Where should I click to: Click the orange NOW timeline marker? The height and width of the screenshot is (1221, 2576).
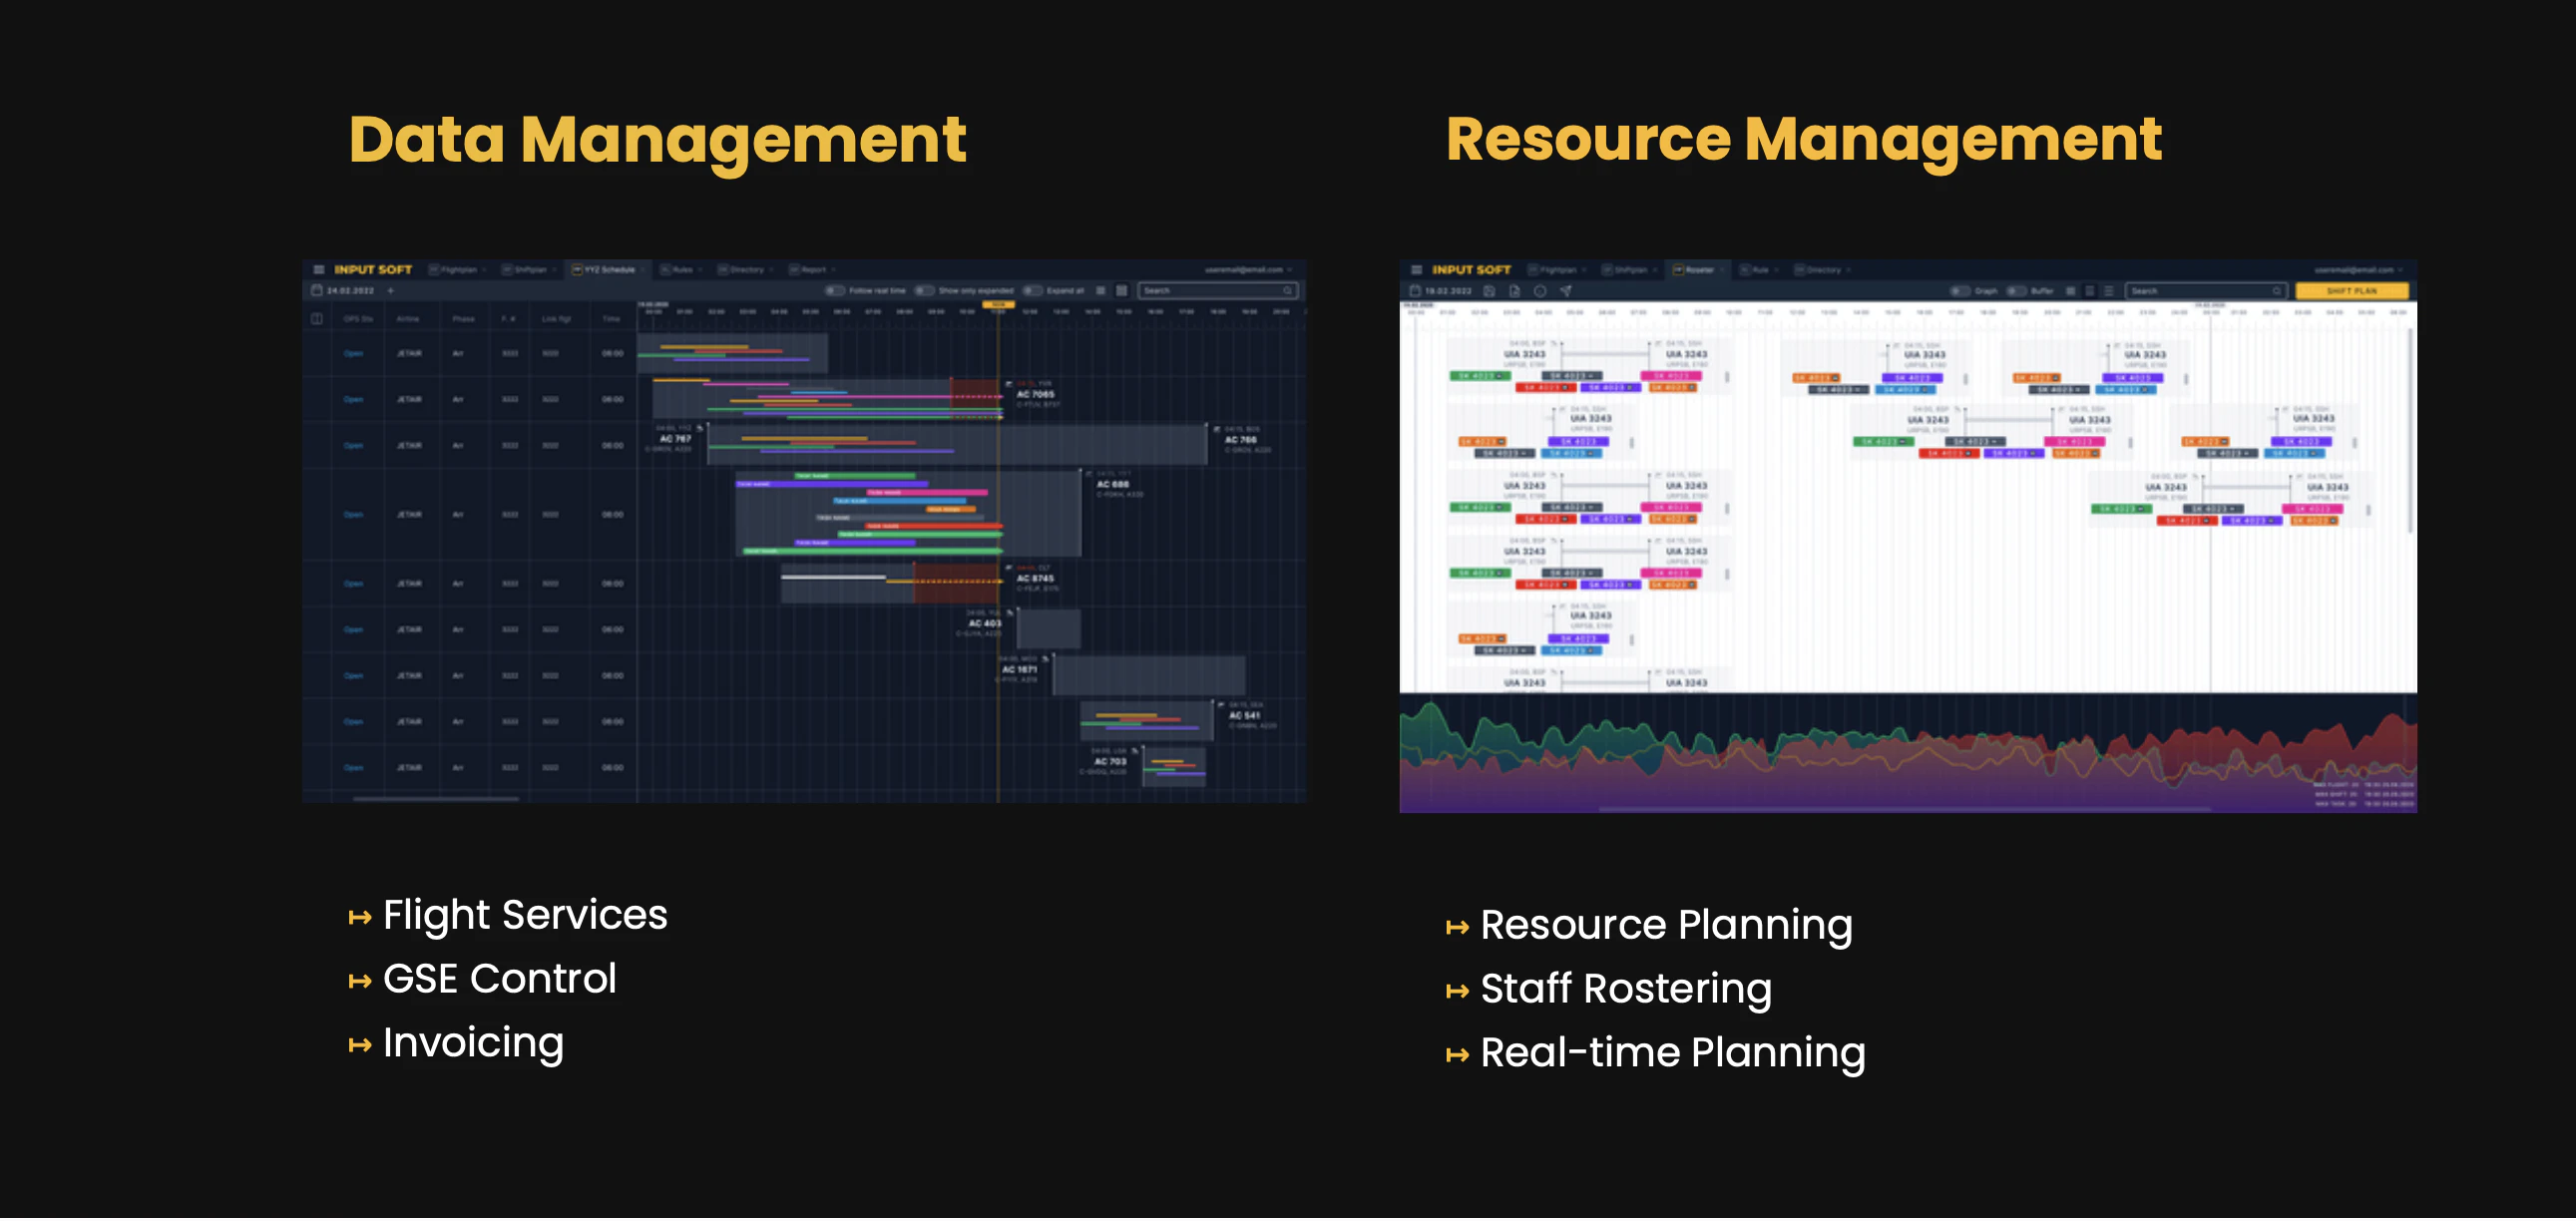(x=997, y=304)
